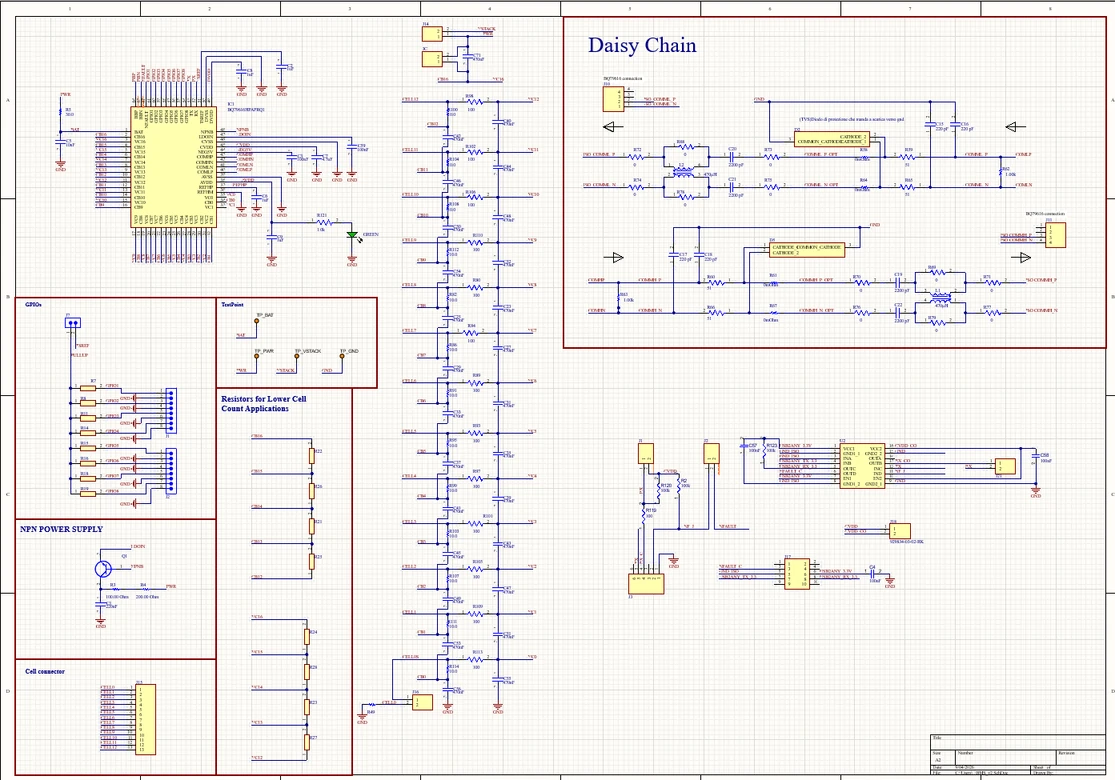This screenshot has width=1115, height=780.
Task: Select the L2 470uH common-mode choke
Action: click(x=684, y=171)
